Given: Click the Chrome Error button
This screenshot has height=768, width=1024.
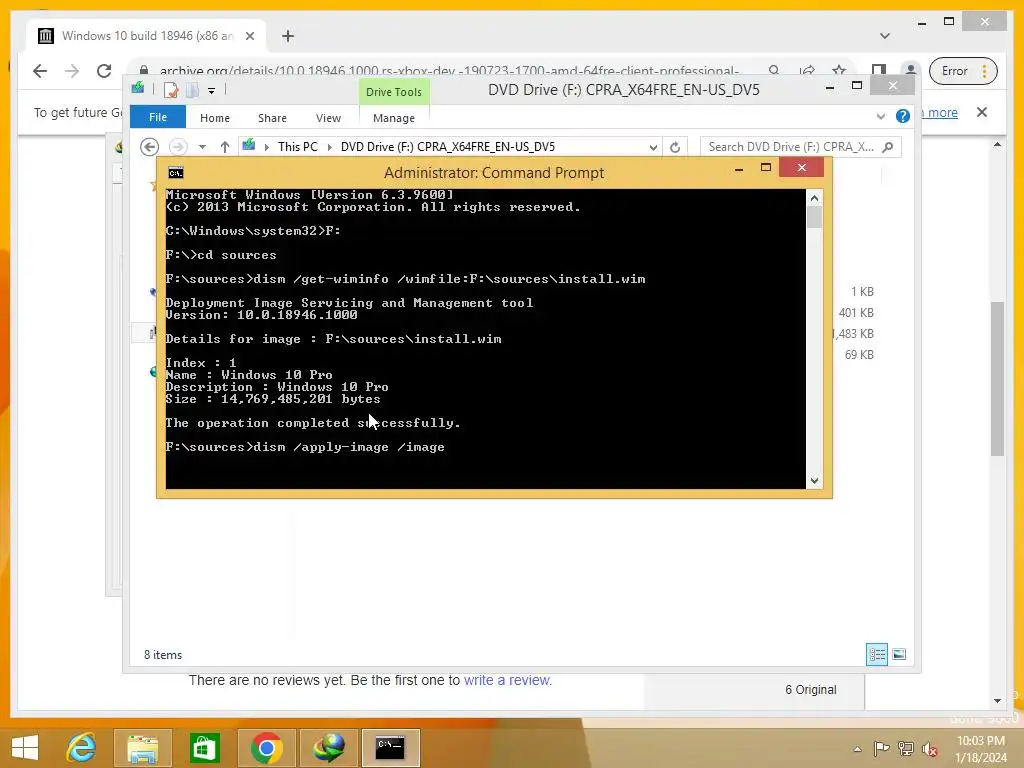Looking at the screenshot, I should [x=963, y=71].
